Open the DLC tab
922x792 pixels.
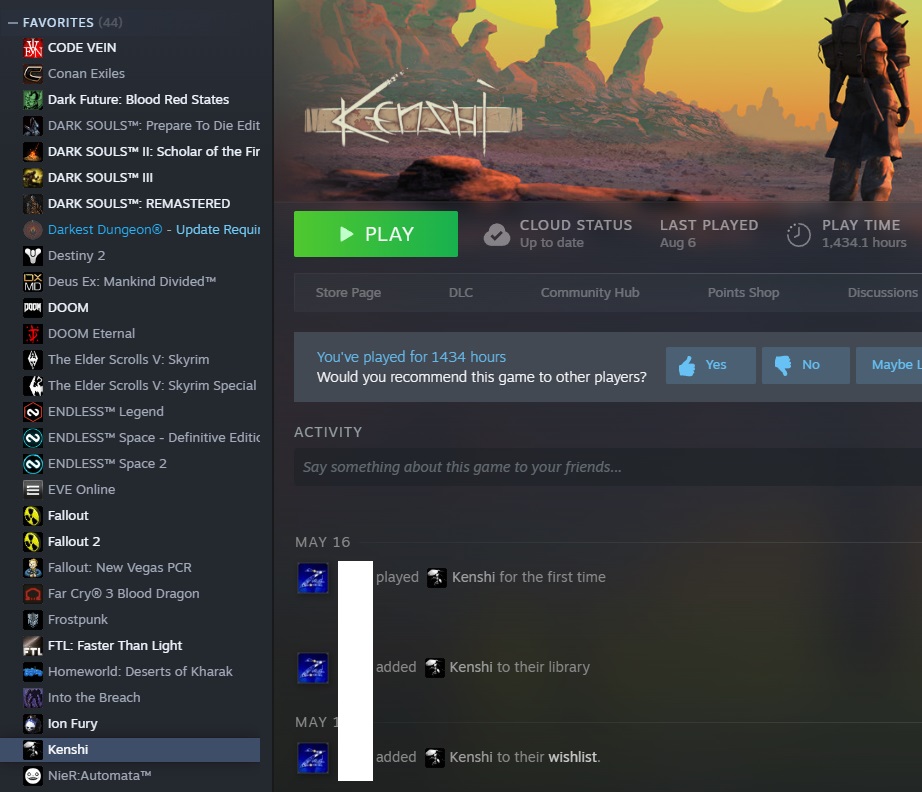(460, 292)
